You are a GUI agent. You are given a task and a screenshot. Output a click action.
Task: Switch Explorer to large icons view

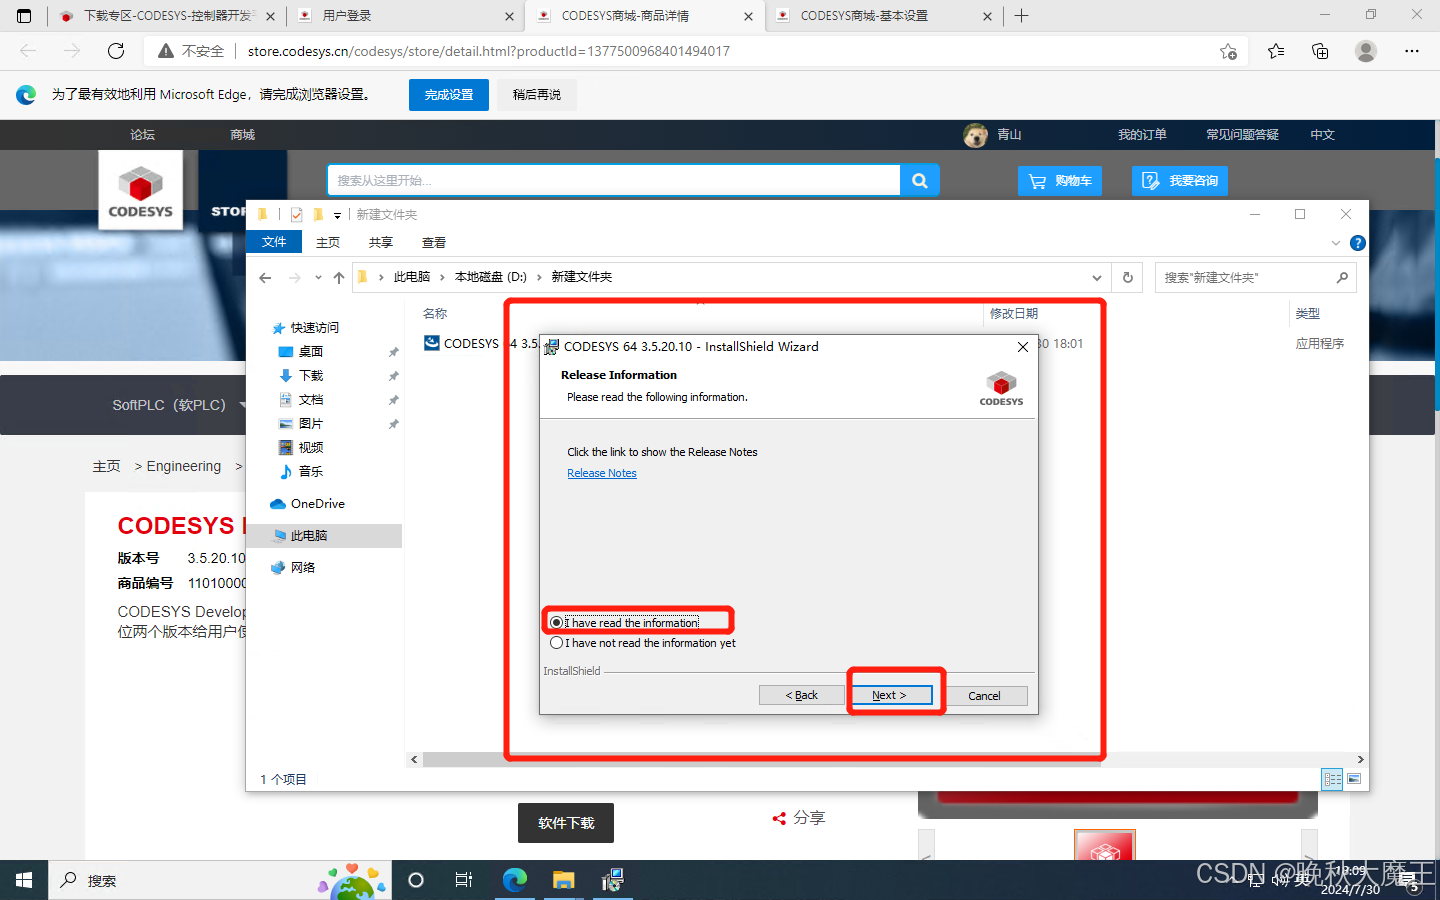click(1354, 779)
